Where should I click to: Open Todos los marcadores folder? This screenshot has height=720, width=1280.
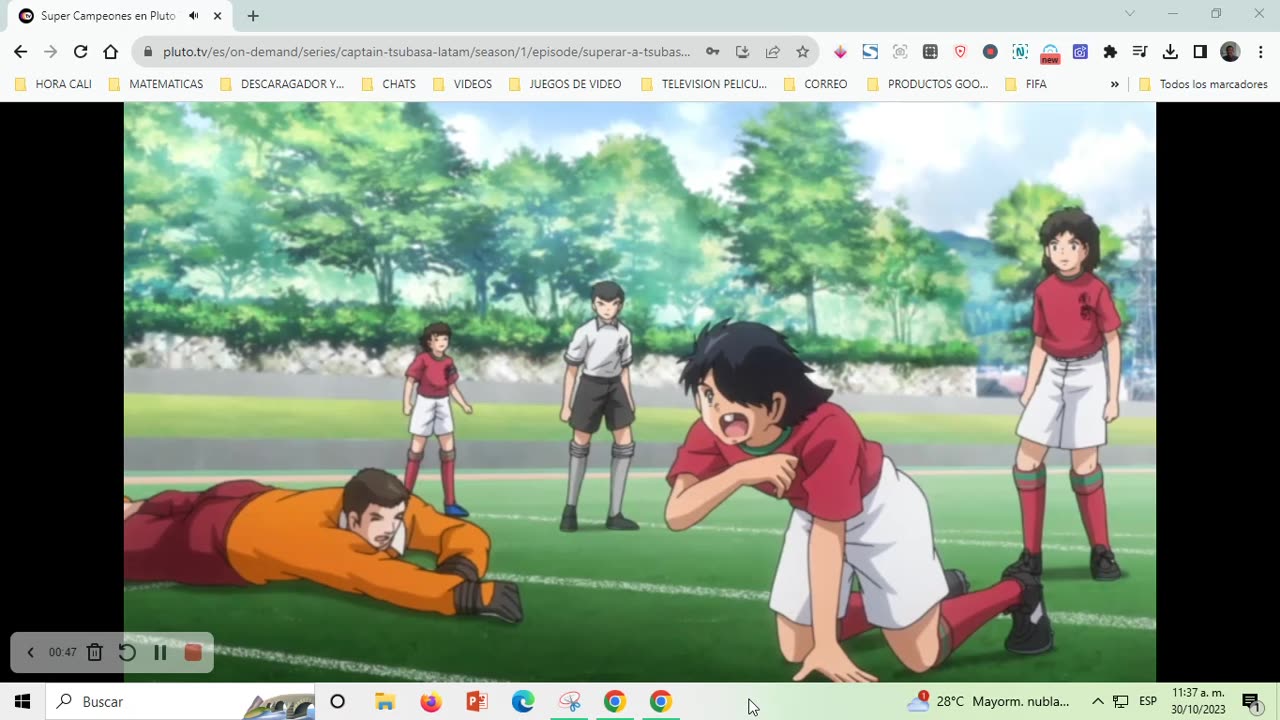(1204, 84)
